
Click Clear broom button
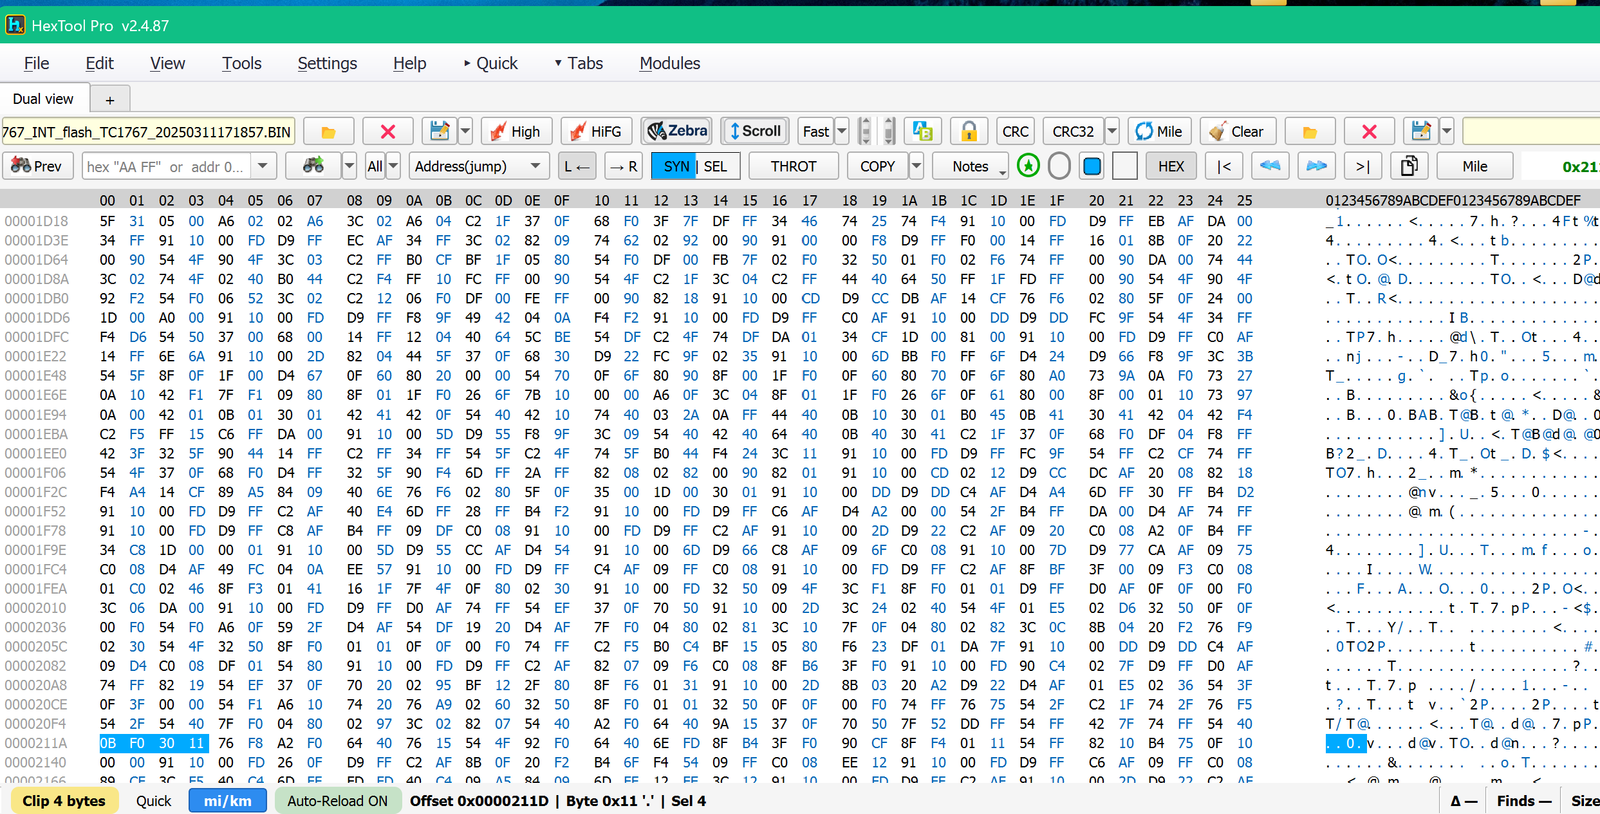1236,131
